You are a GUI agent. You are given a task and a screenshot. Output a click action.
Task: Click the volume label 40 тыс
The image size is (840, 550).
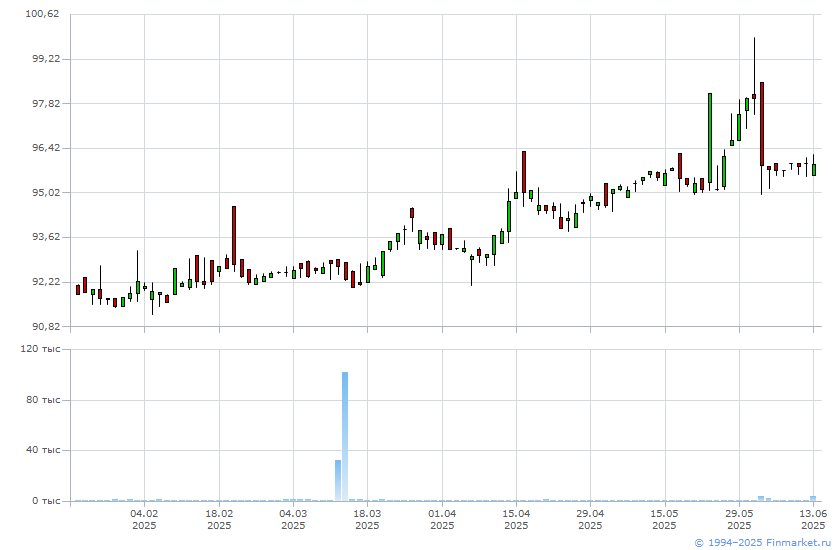coord(43,449)
